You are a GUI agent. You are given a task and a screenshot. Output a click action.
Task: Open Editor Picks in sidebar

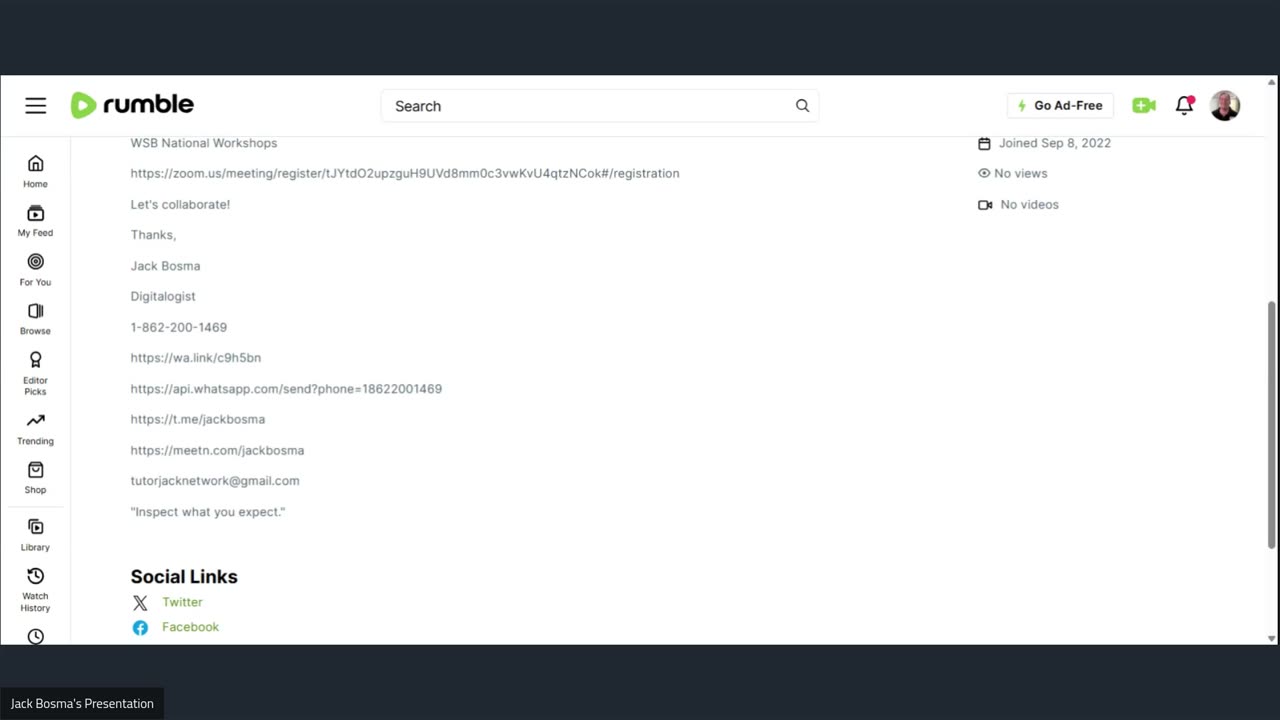(x=35, y=373)
